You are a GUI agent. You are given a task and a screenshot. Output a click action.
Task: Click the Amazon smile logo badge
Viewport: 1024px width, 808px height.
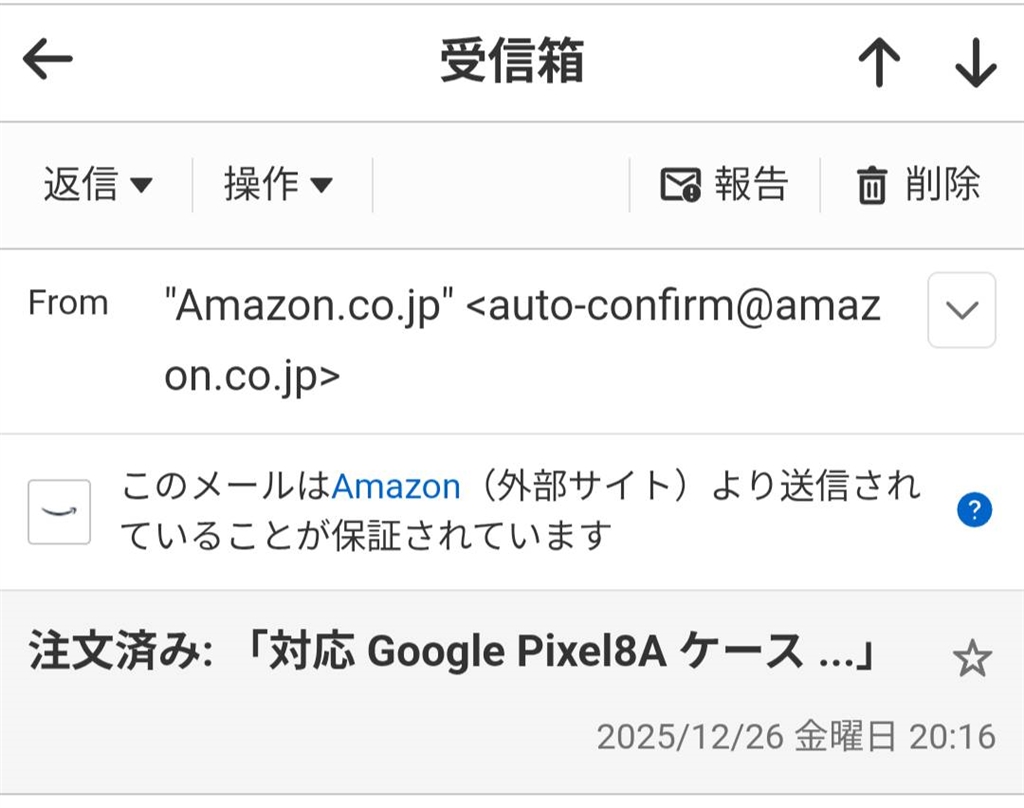pos(59,512)
